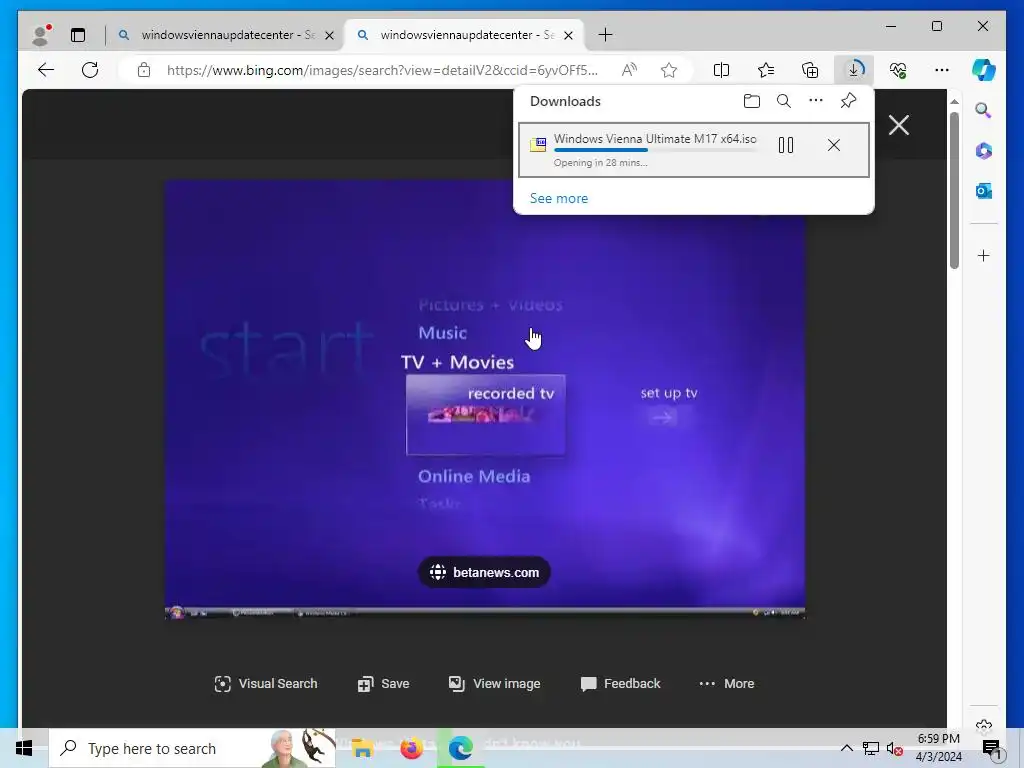Open the Edge profile icon
Viewport: 1024px width, 768px height.
pos(41,35)
